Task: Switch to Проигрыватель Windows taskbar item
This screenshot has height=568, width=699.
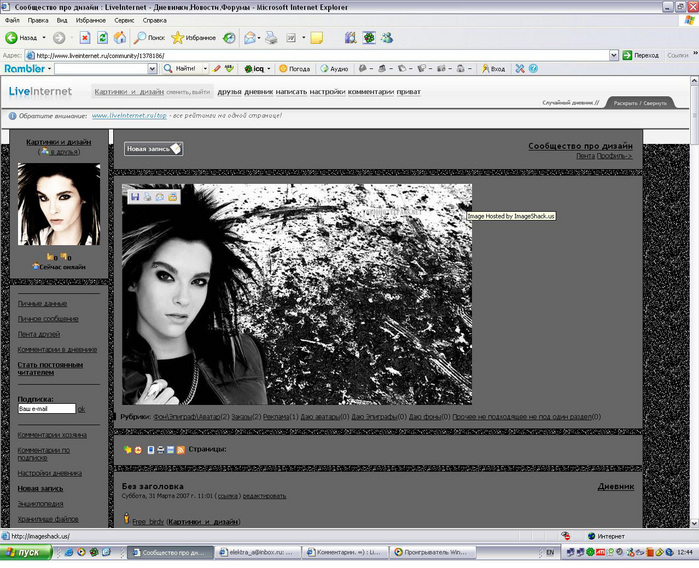Action: (433, 552)
